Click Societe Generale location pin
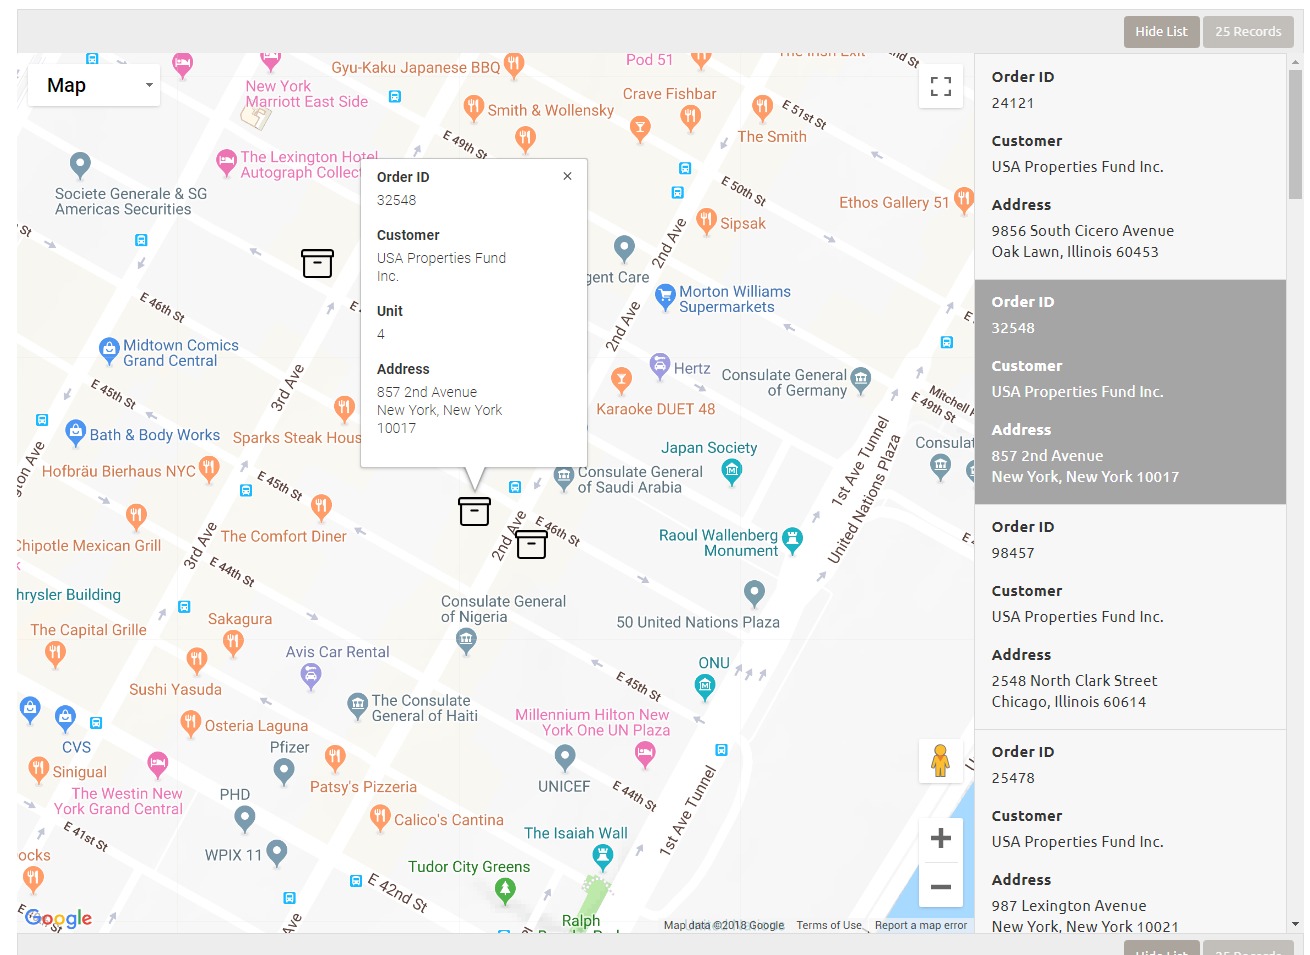This screenshot has width=1310, height=955. click(x=80, y=165)
